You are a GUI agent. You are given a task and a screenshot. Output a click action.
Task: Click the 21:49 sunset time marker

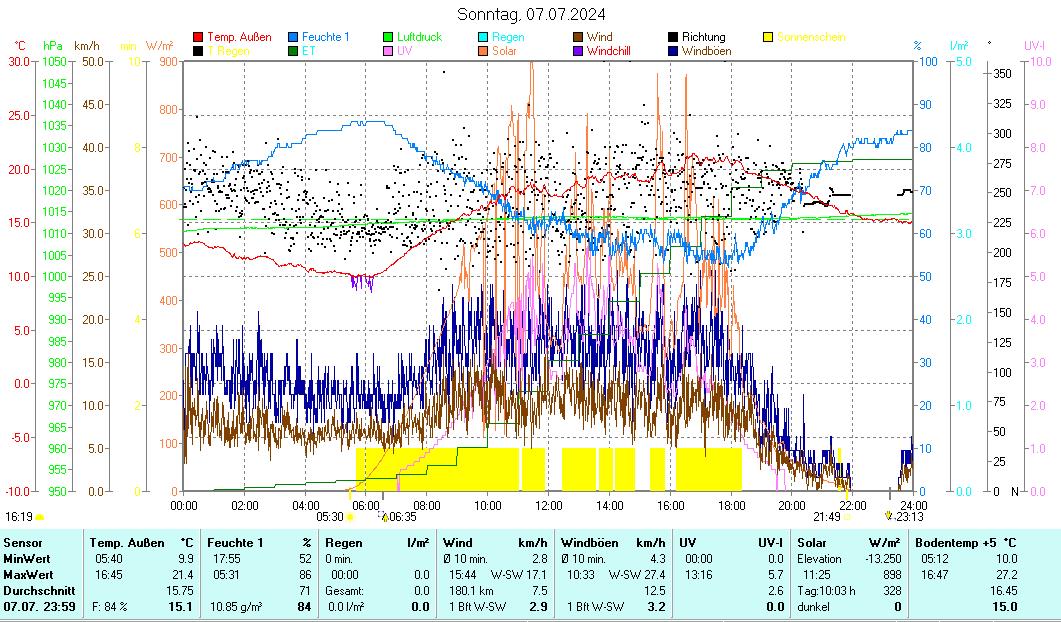pos(826,517)
